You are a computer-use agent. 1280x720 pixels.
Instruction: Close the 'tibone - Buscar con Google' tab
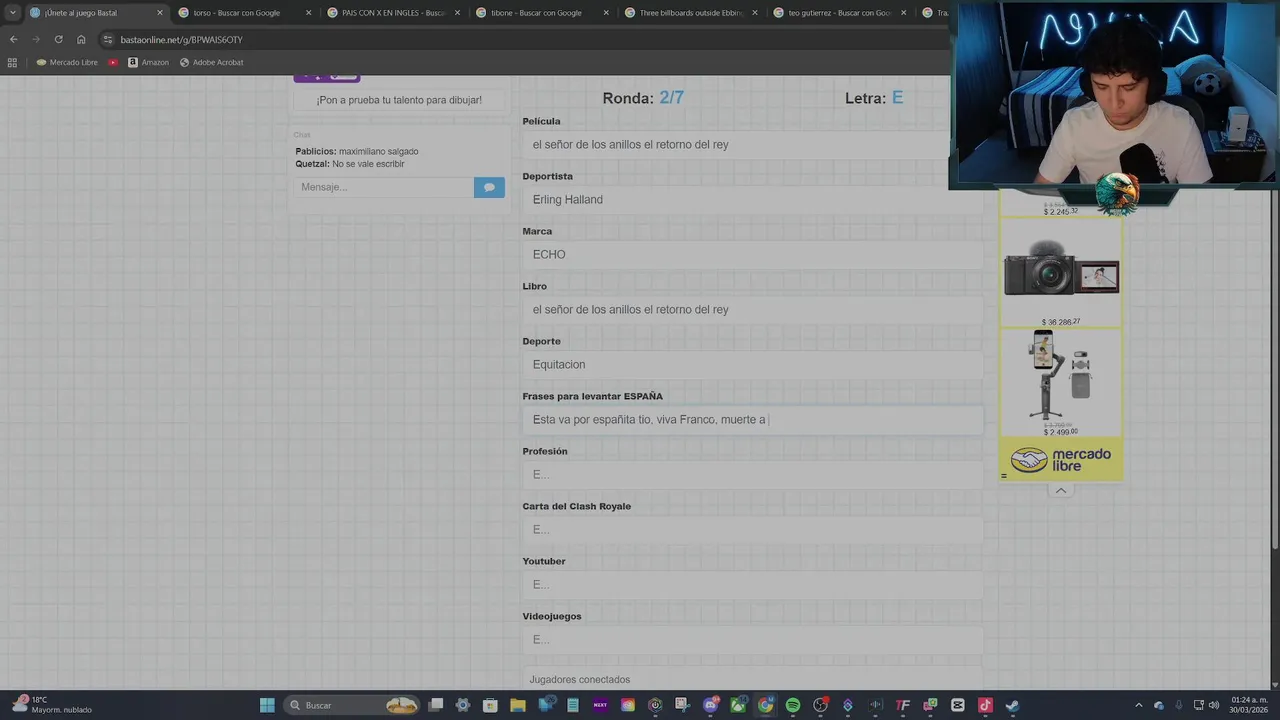click(606, 13)
